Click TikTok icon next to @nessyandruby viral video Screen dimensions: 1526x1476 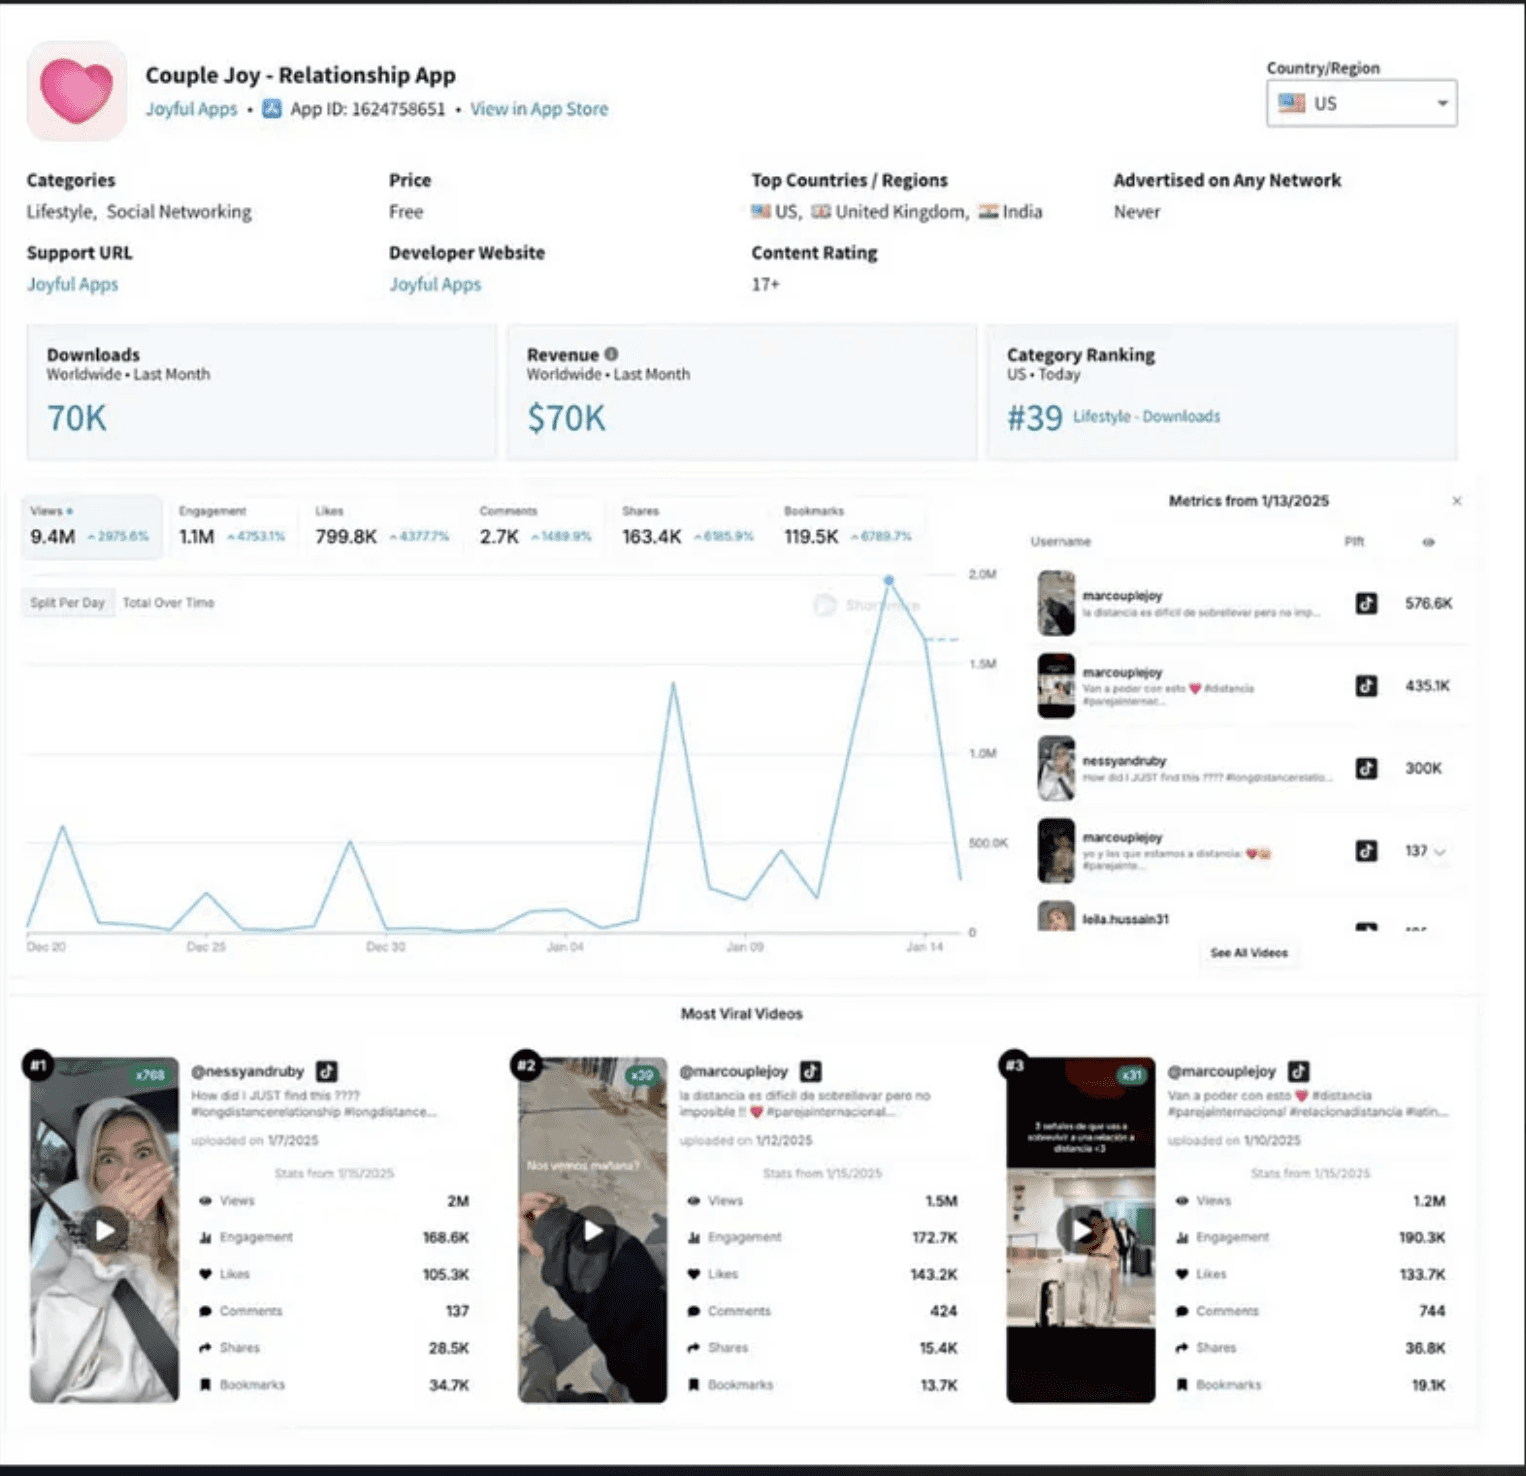point(327,1071)
